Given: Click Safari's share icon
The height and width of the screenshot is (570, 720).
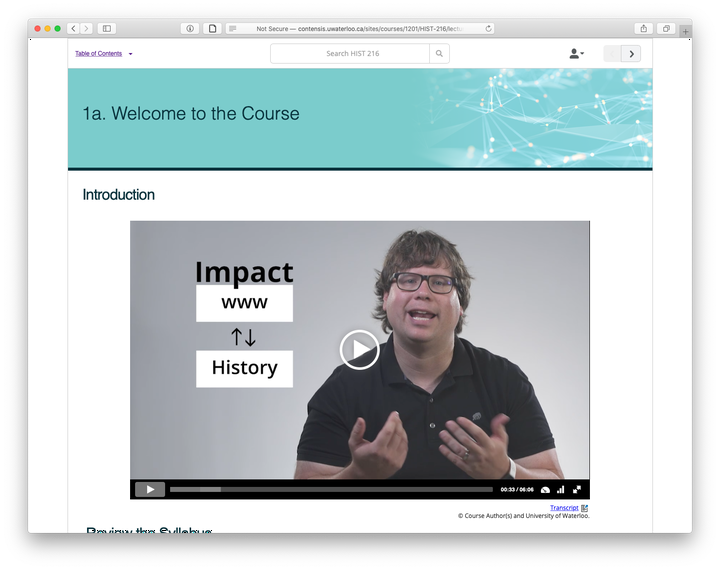Looking at the screenshot, I should click(x=644, y=28).
